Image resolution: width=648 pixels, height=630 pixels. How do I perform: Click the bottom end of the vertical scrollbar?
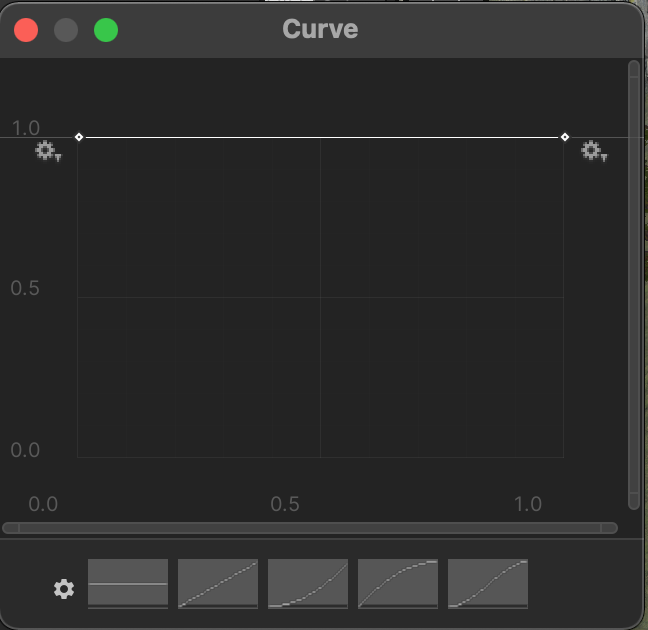(633, 501)
